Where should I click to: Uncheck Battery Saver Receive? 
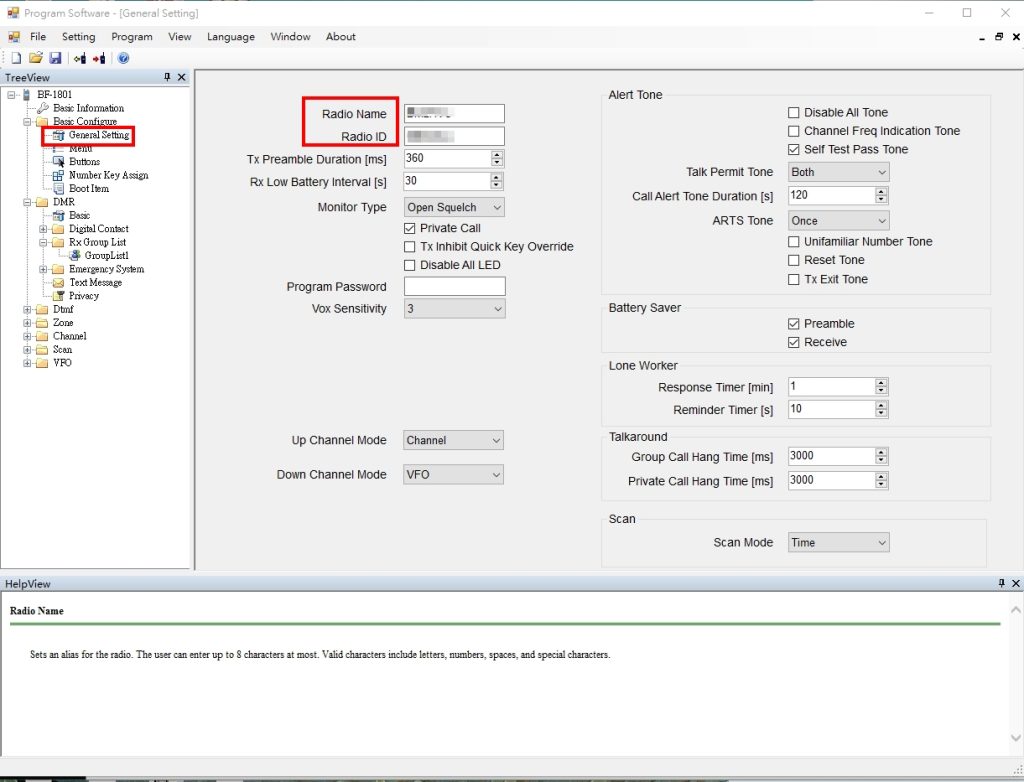(x=793, y=342)
